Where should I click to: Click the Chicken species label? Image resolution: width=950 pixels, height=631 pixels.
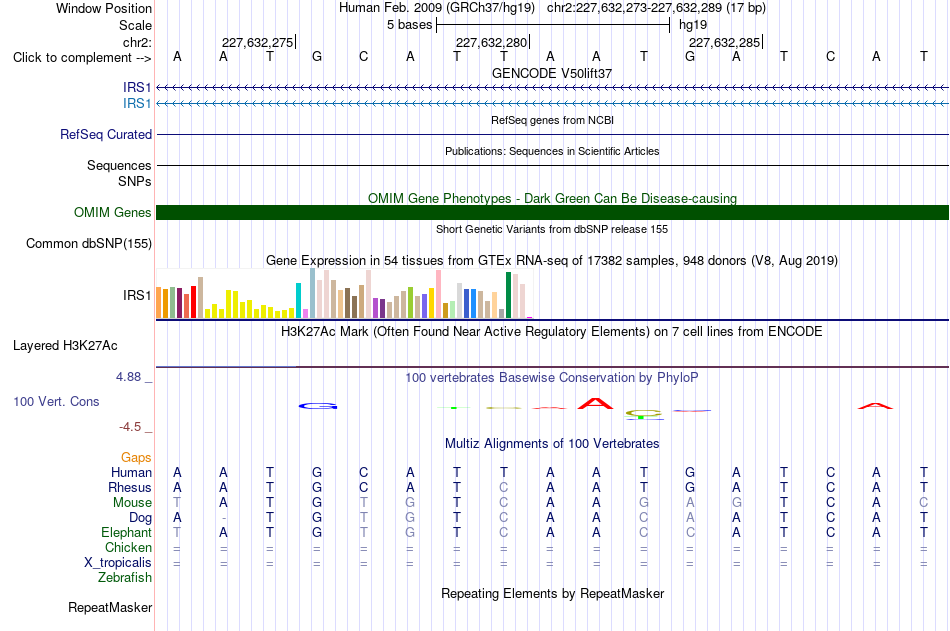(128, 547)
